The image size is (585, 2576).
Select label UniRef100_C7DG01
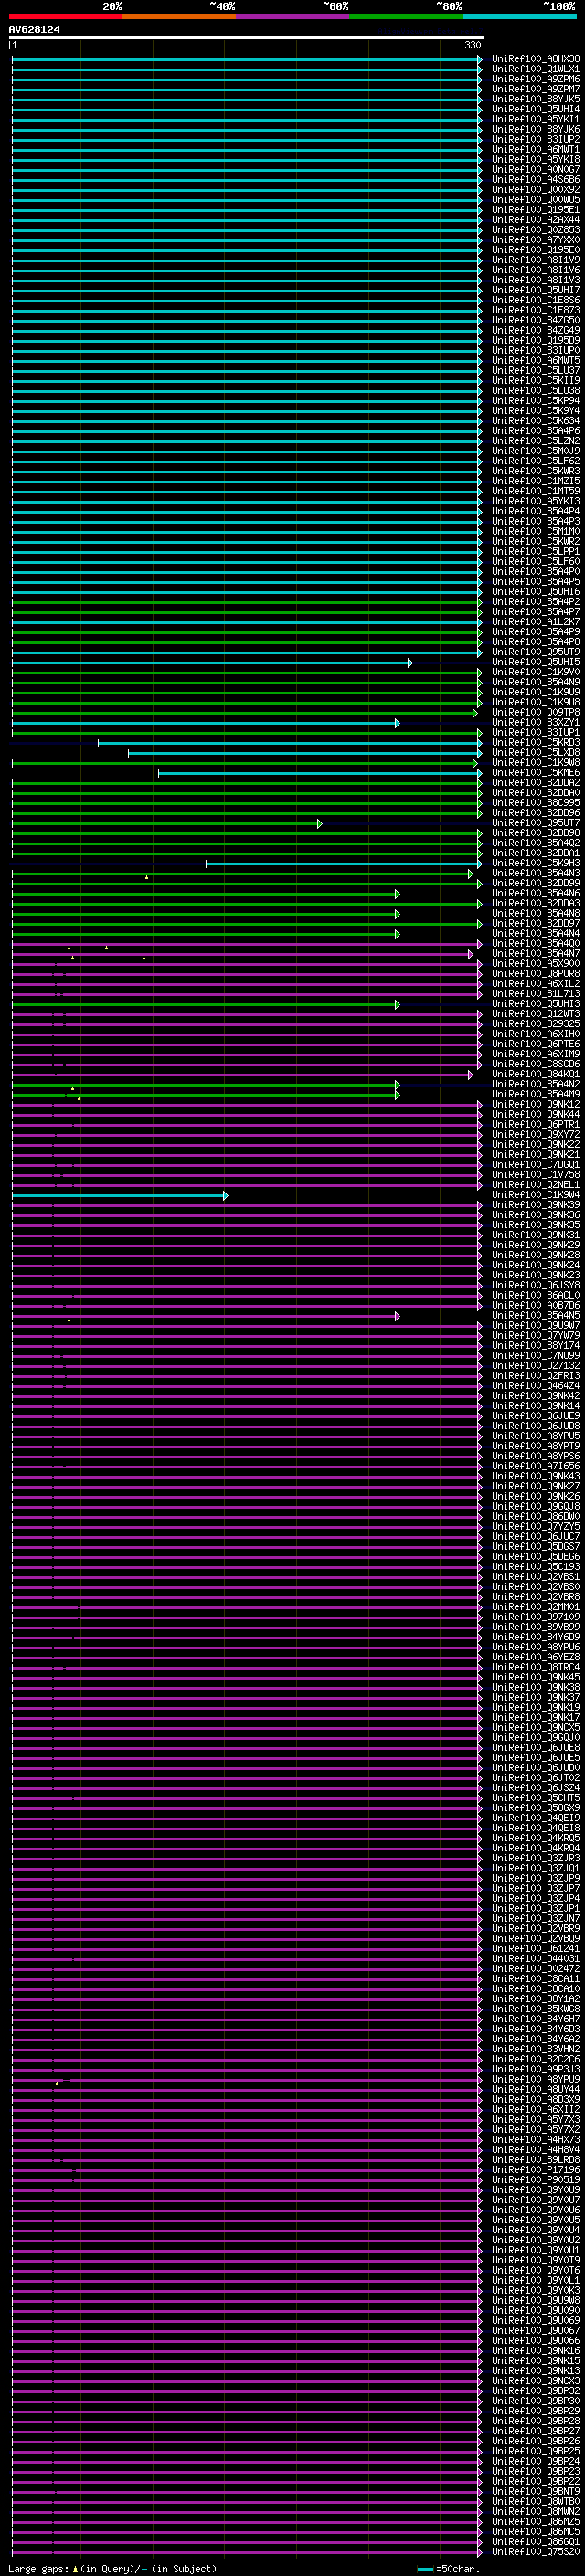point(536,1164)
